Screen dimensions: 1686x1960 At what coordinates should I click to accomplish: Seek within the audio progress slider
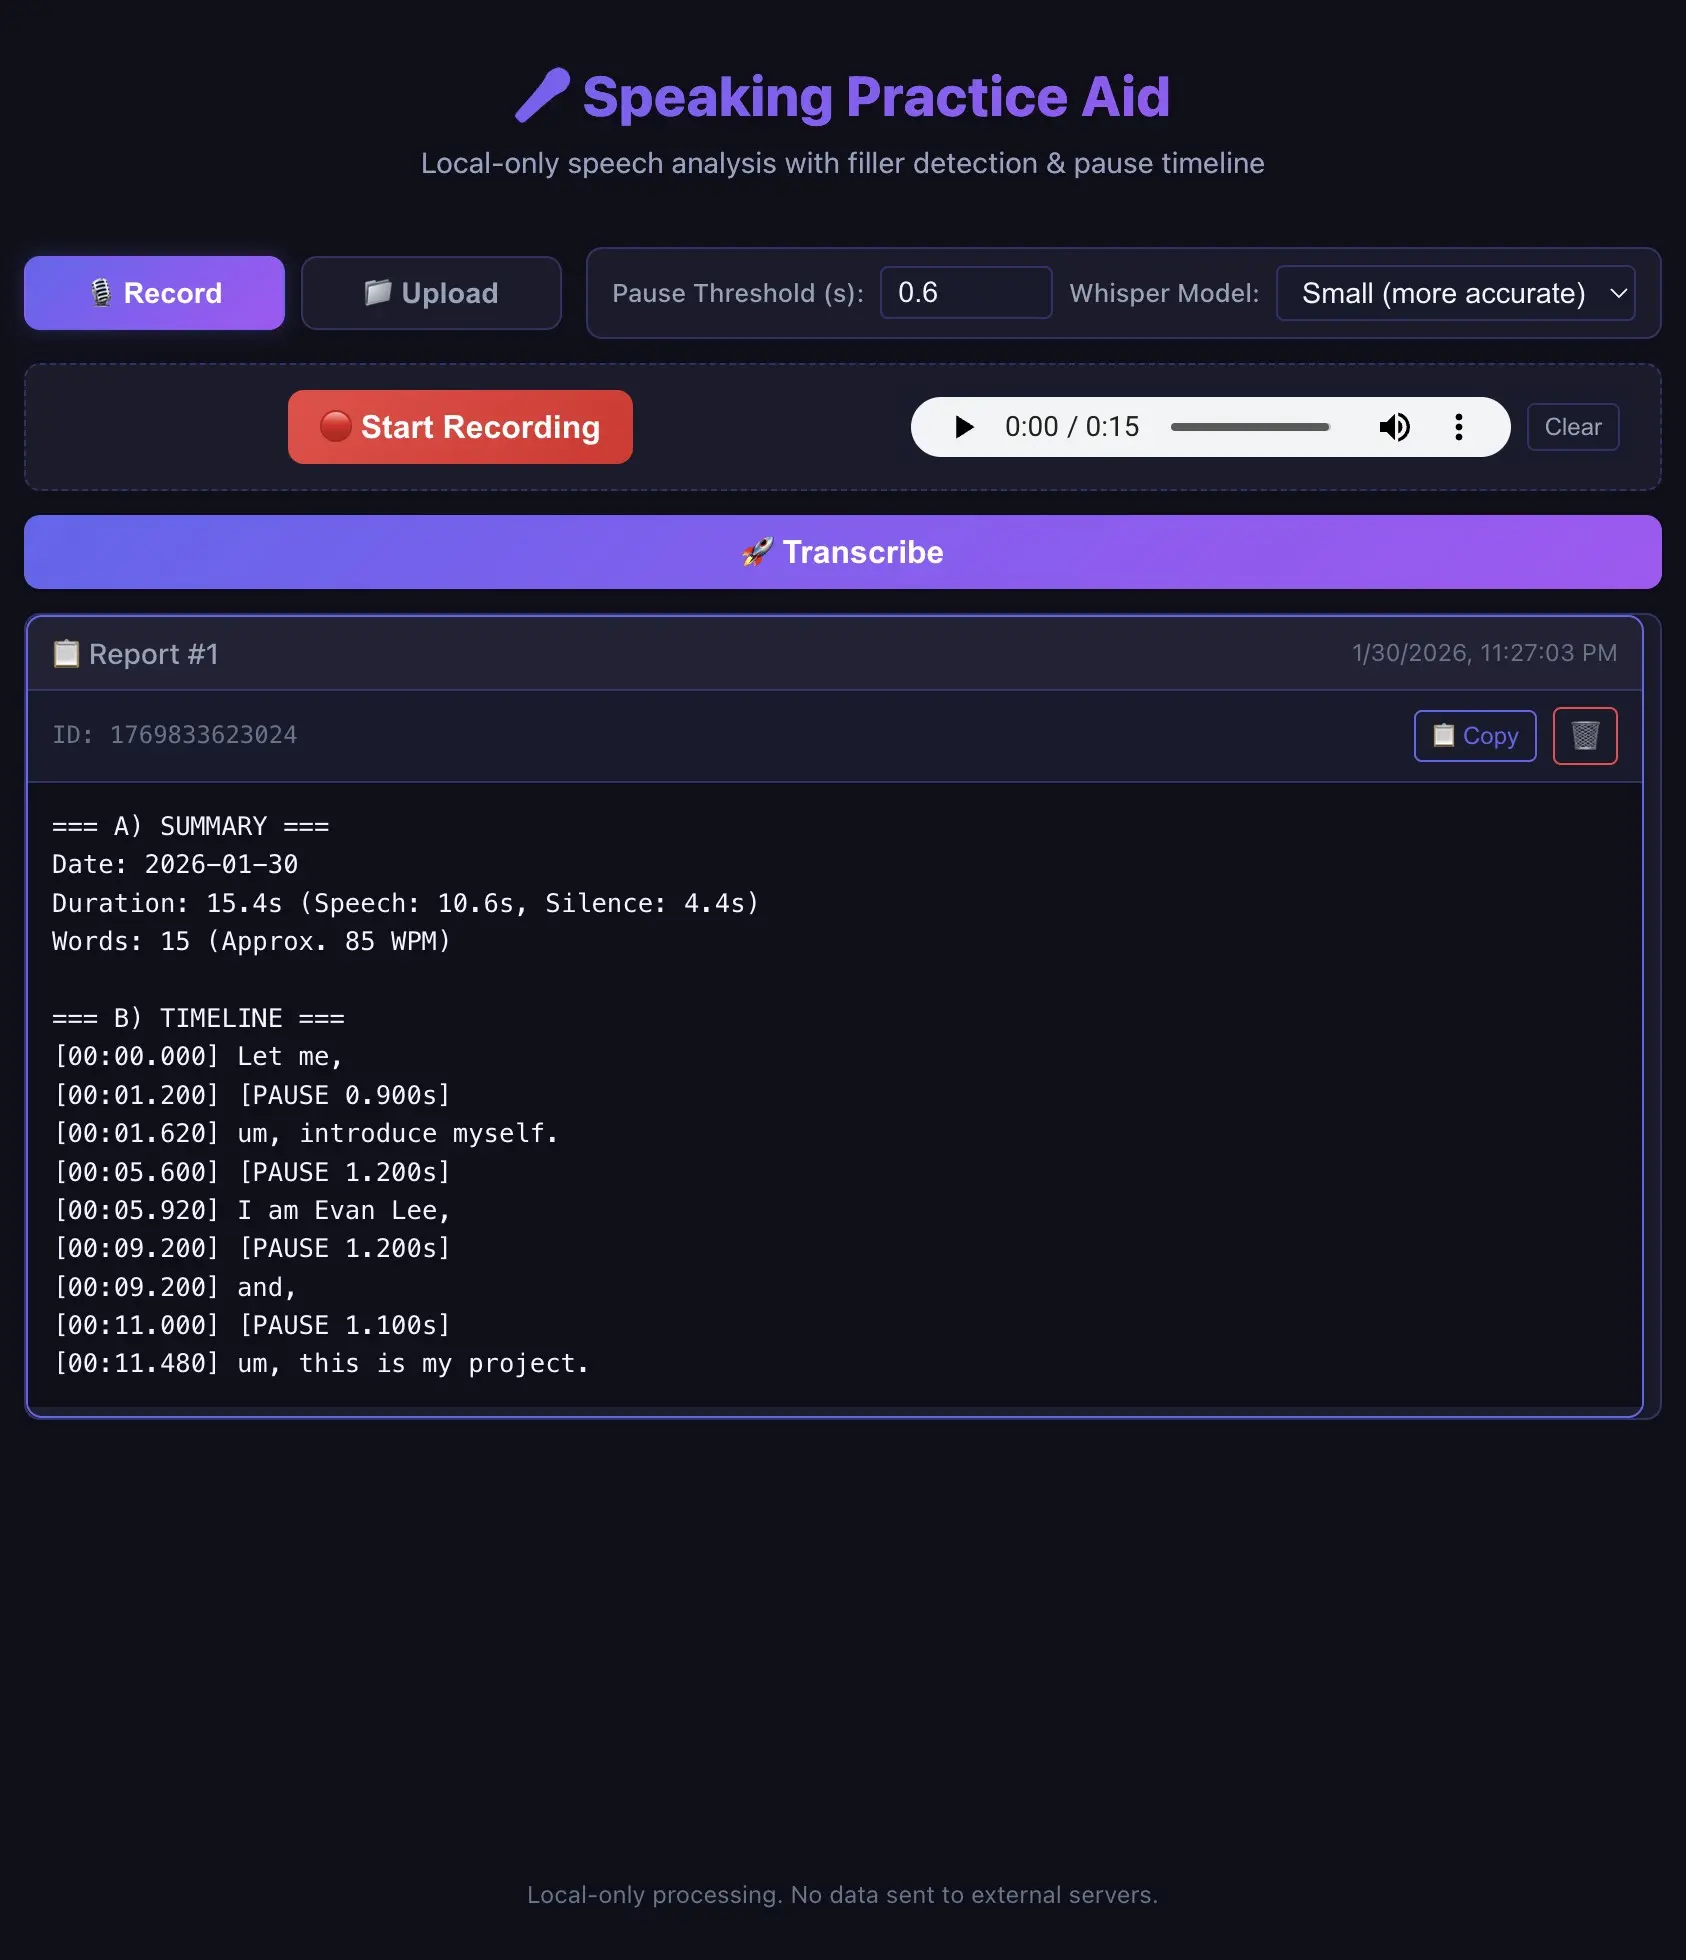pyautogui.click(x=1250, y=427)
